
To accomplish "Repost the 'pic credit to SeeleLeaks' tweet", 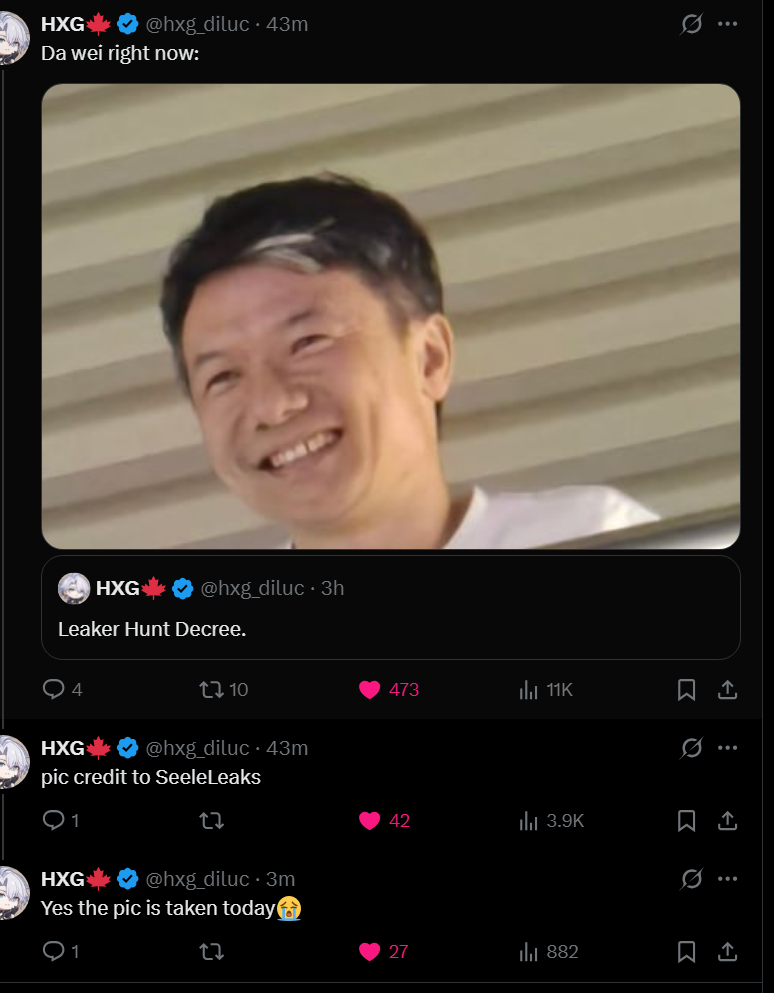I will pyautogui.click(x=212, y=821).
